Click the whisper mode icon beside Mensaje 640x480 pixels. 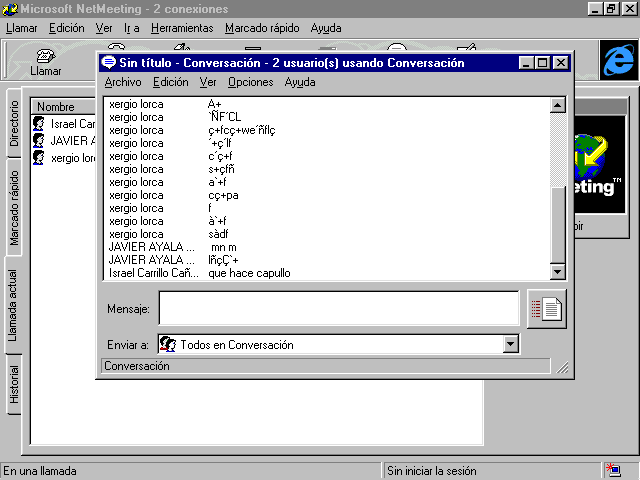(x=547, y=309)
